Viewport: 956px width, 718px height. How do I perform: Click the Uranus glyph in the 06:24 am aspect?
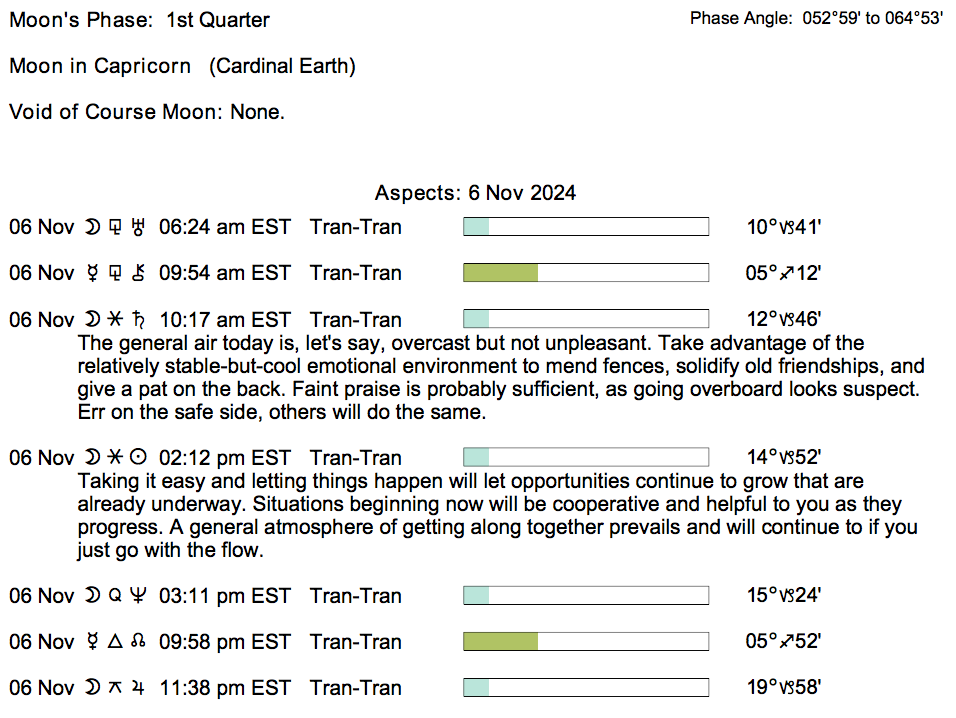pos(138,227)
